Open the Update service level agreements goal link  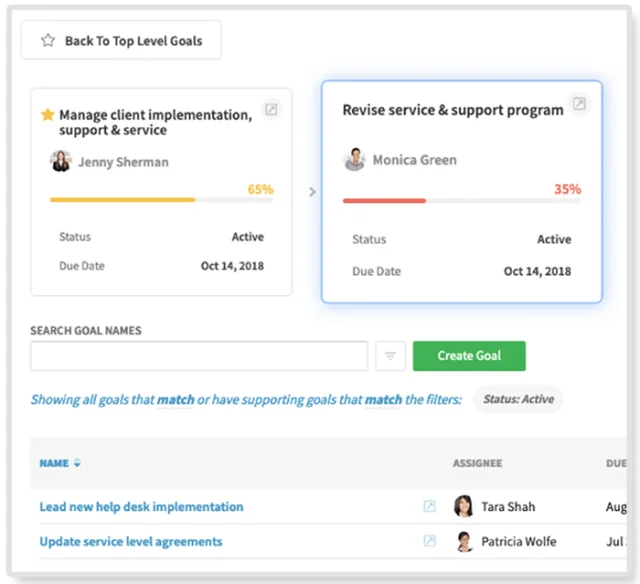coord(131,542)
